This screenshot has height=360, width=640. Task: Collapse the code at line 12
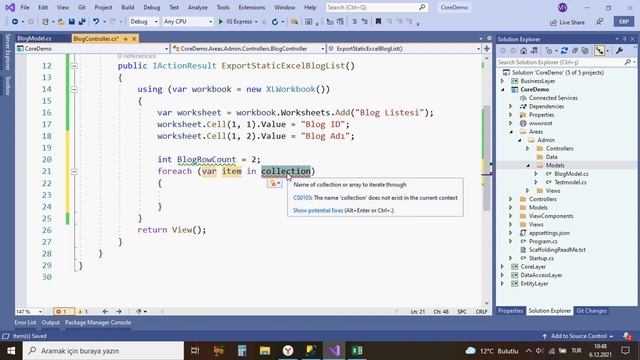[74, 65]
